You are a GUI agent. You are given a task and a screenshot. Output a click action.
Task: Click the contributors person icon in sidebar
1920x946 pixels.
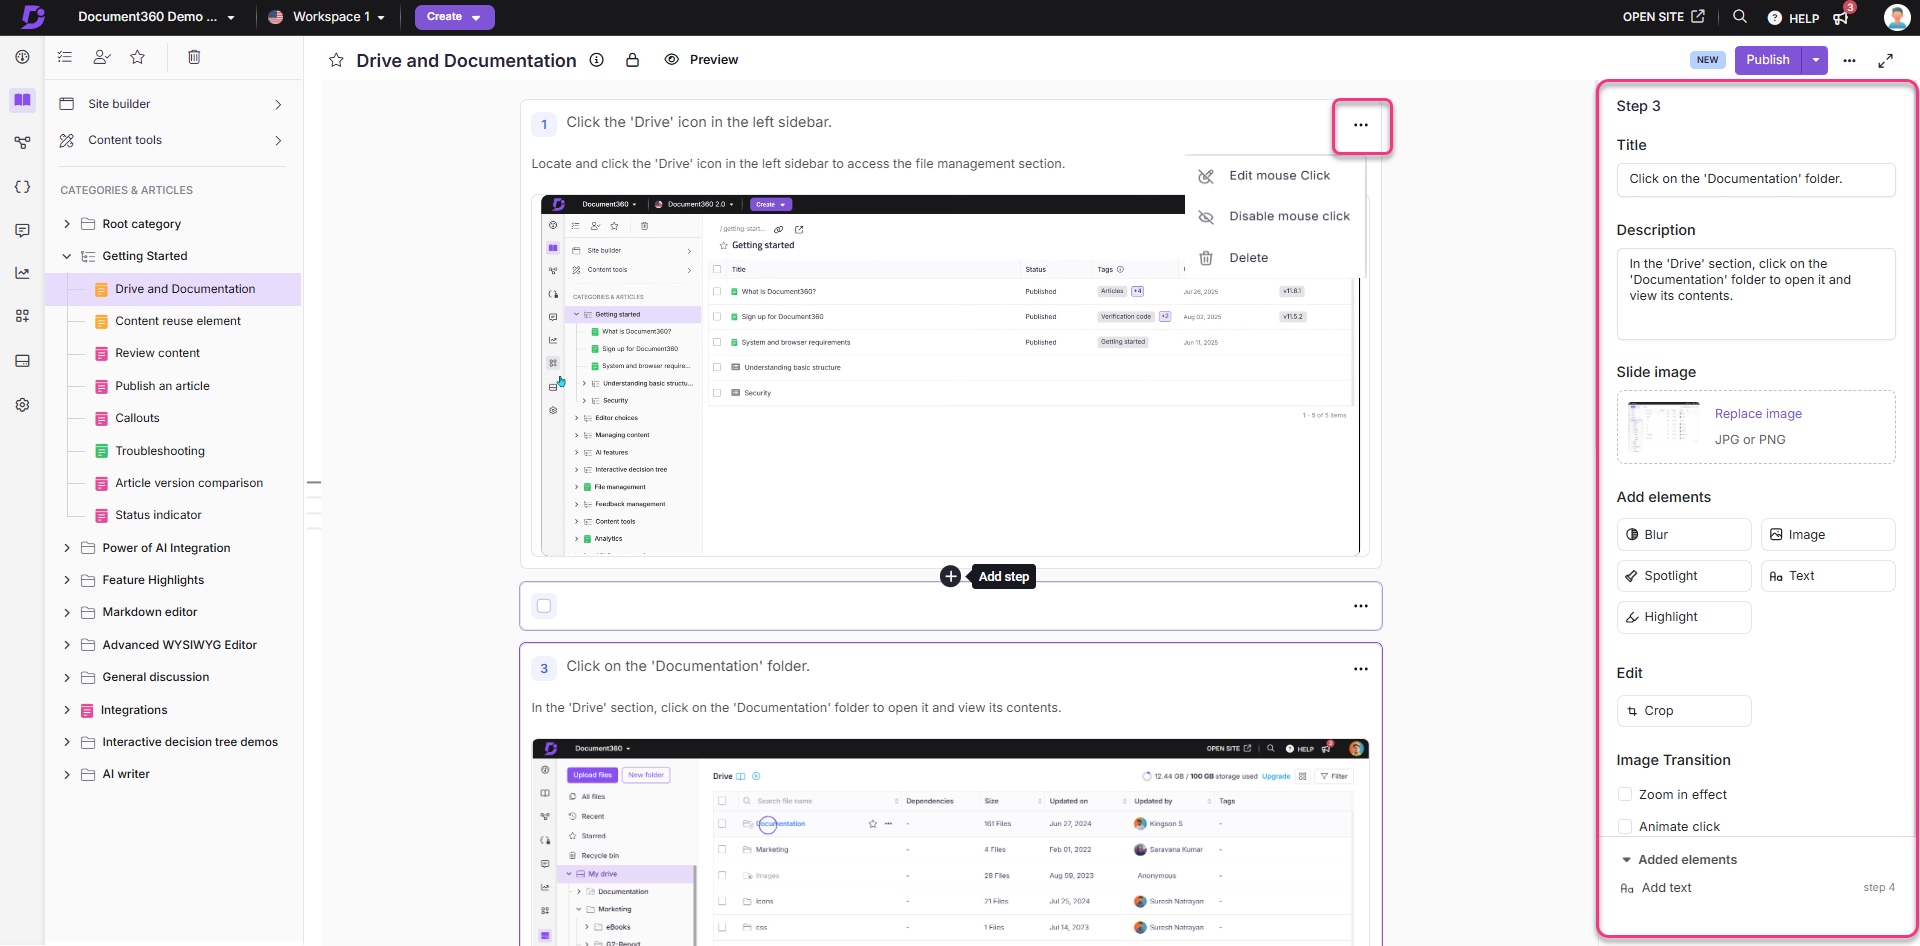coord(101,57)
